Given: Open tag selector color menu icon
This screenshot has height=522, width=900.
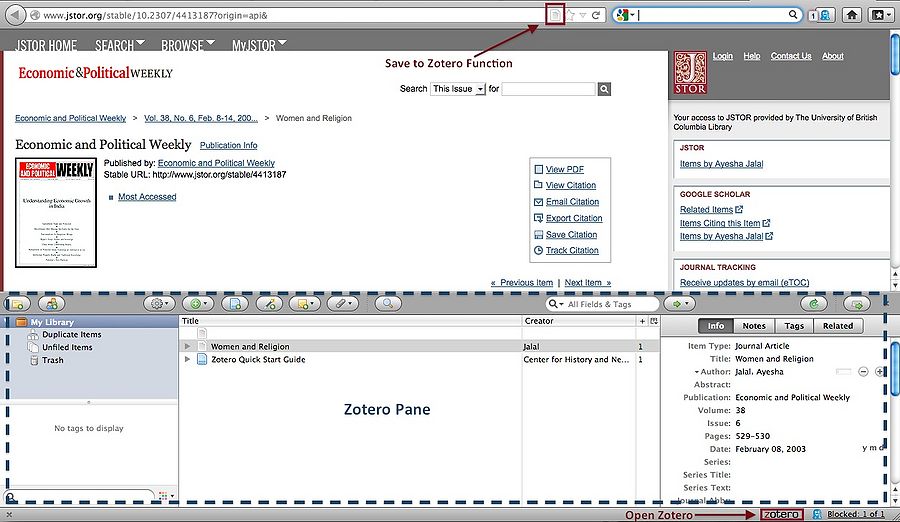Looking at the screenshot, I should tap(164, 496).
